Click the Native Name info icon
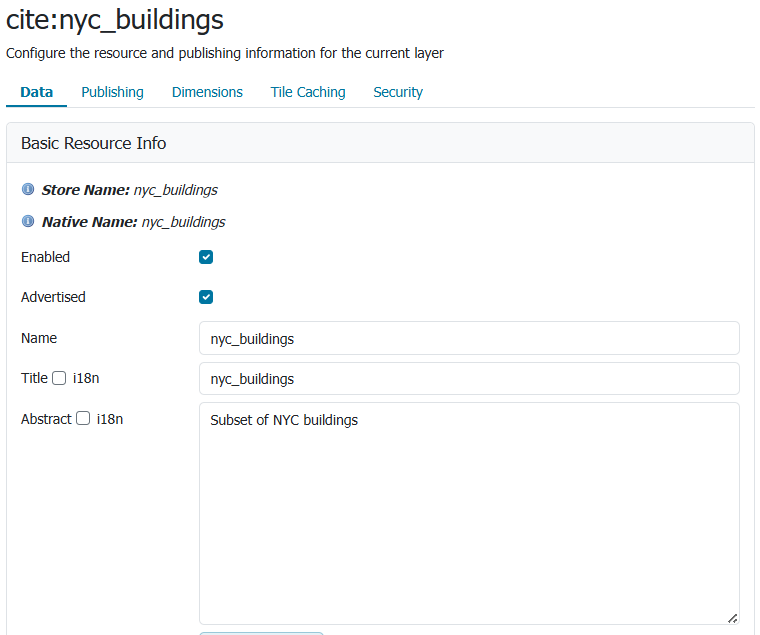This screenshot has height=635, width=760. [28, 221]
